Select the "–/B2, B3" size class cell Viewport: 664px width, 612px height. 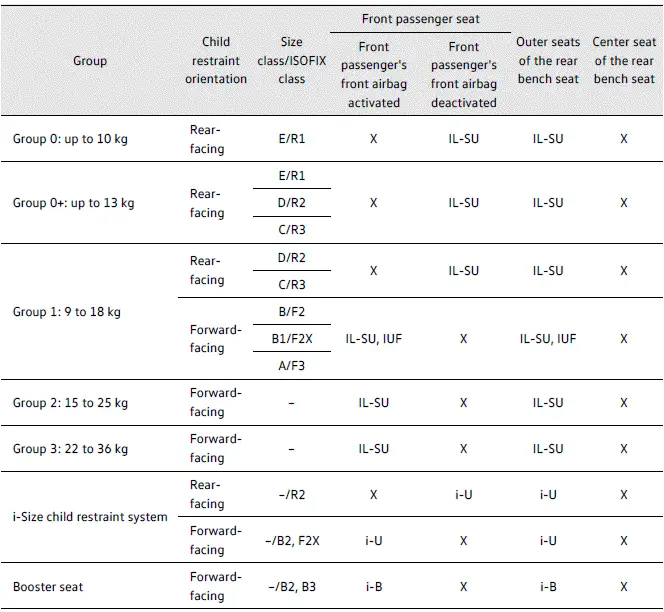(292, 587)
